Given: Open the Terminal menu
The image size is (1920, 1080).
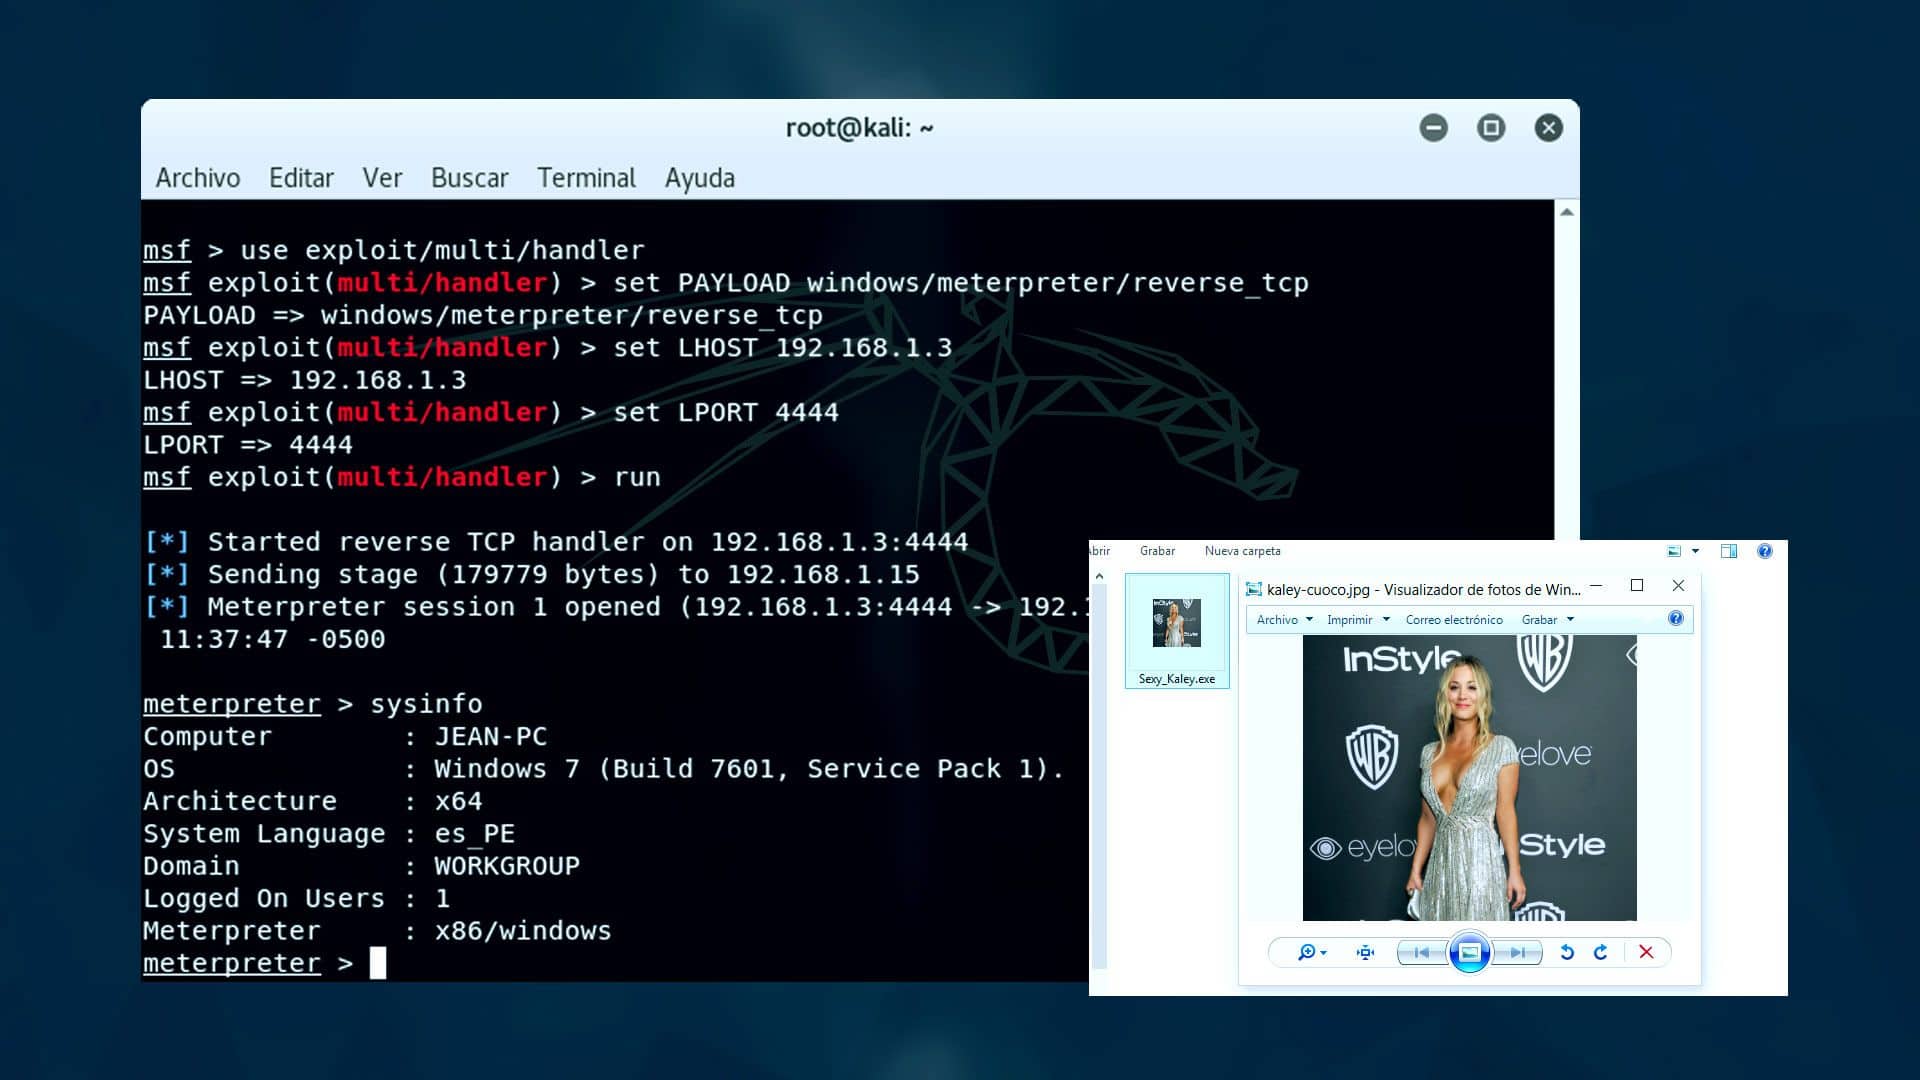Looking at the screenshot, I should pyautogui.click(x=586, y=178).
